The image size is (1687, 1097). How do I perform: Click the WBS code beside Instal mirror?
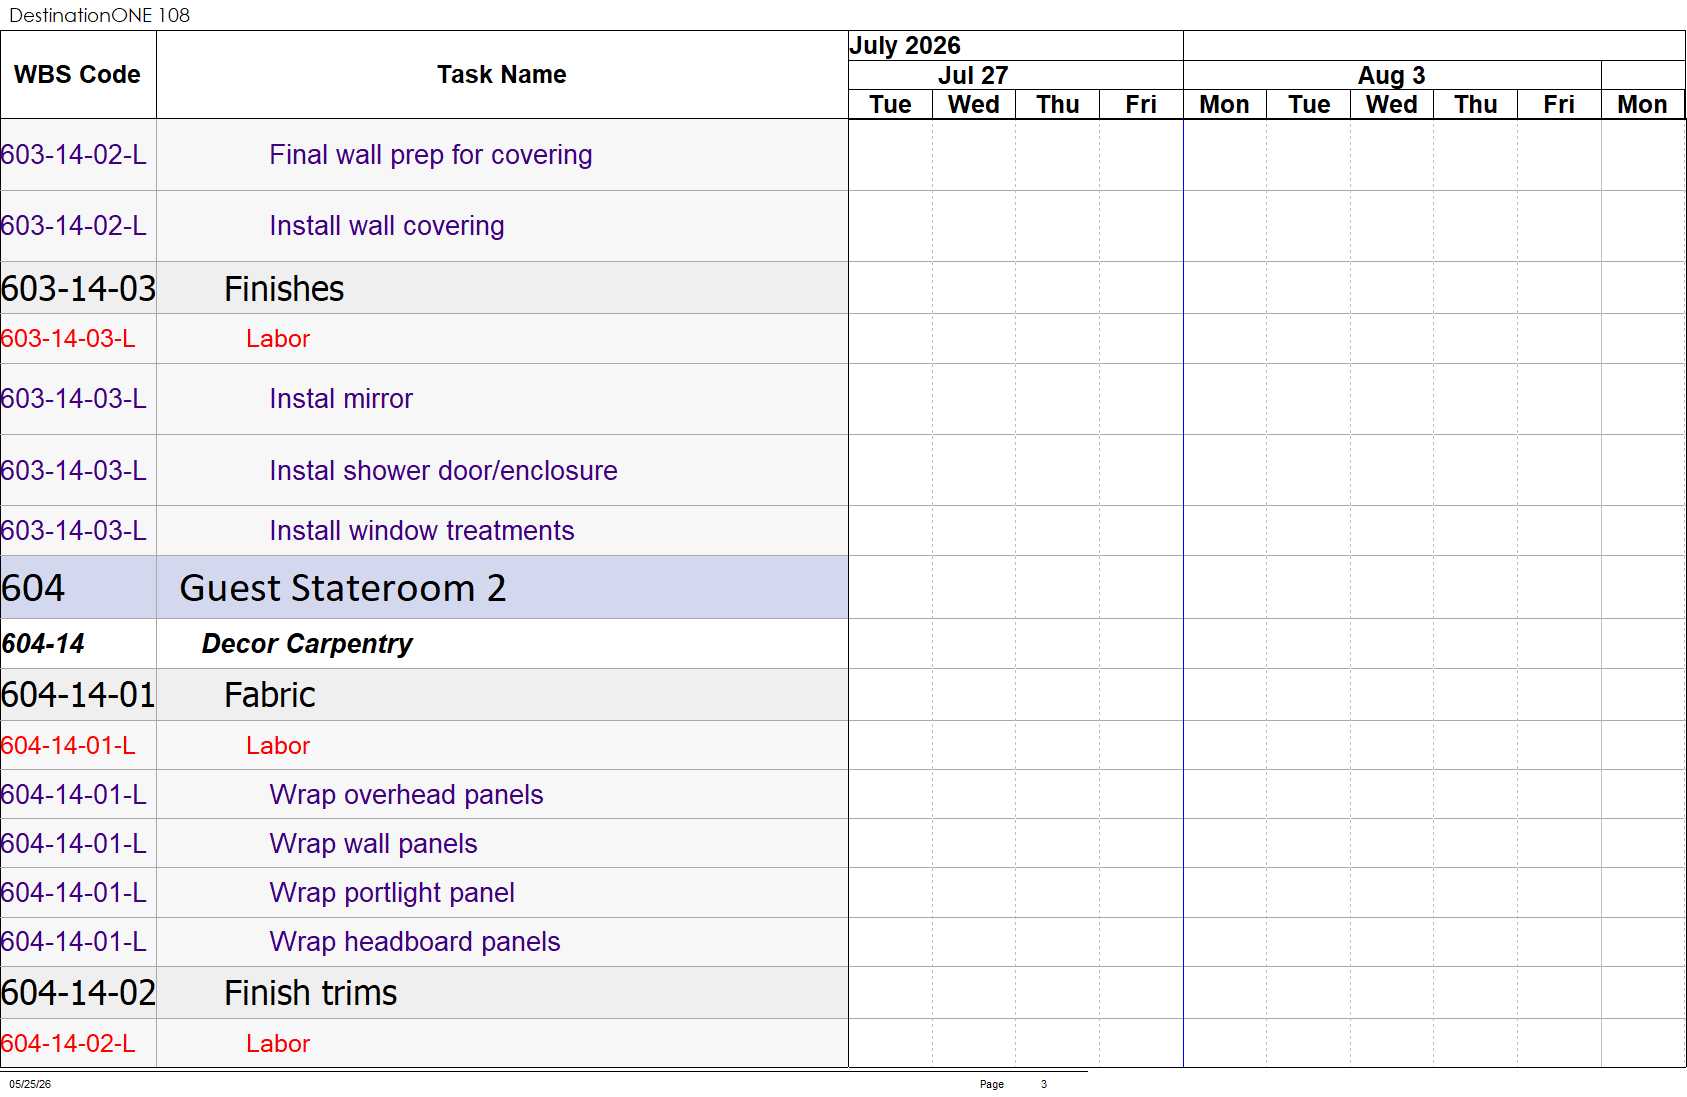73,399
